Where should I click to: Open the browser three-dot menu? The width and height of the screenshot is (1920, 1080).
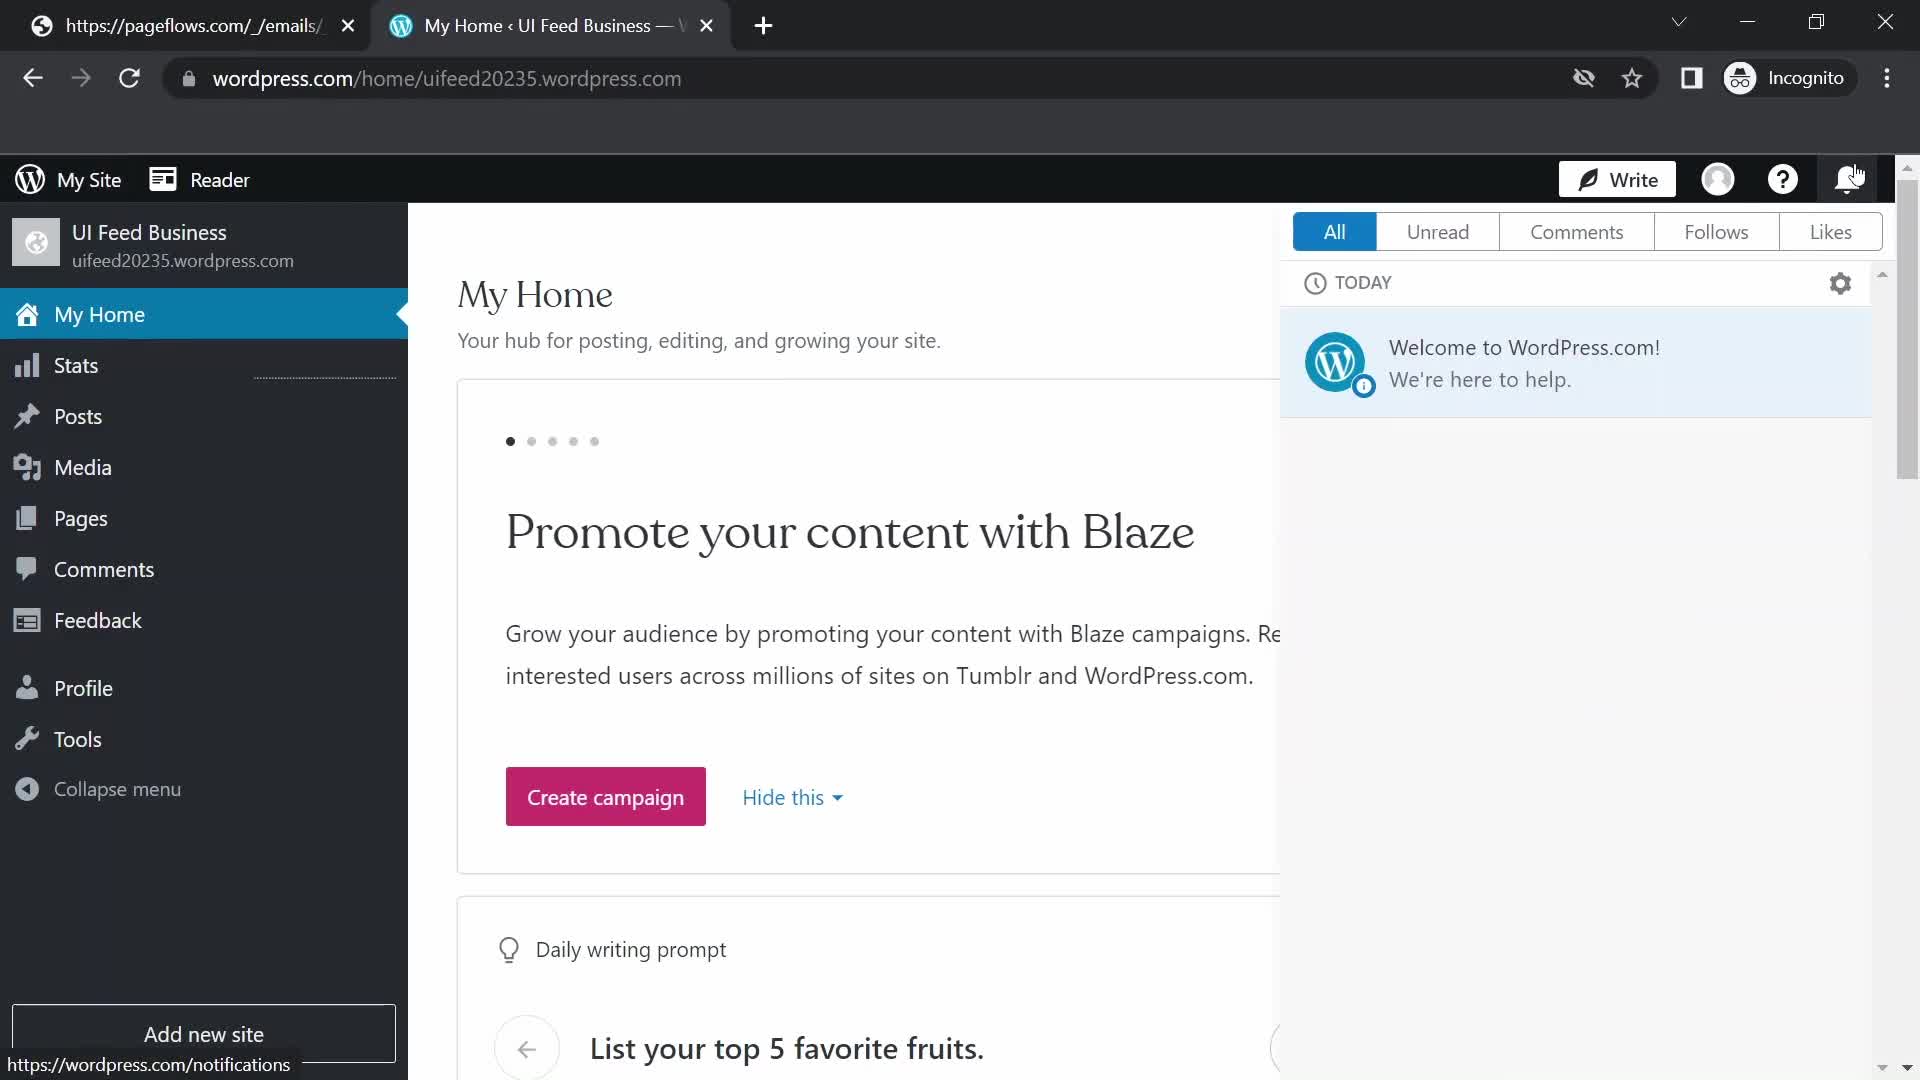pos(1888,78)
